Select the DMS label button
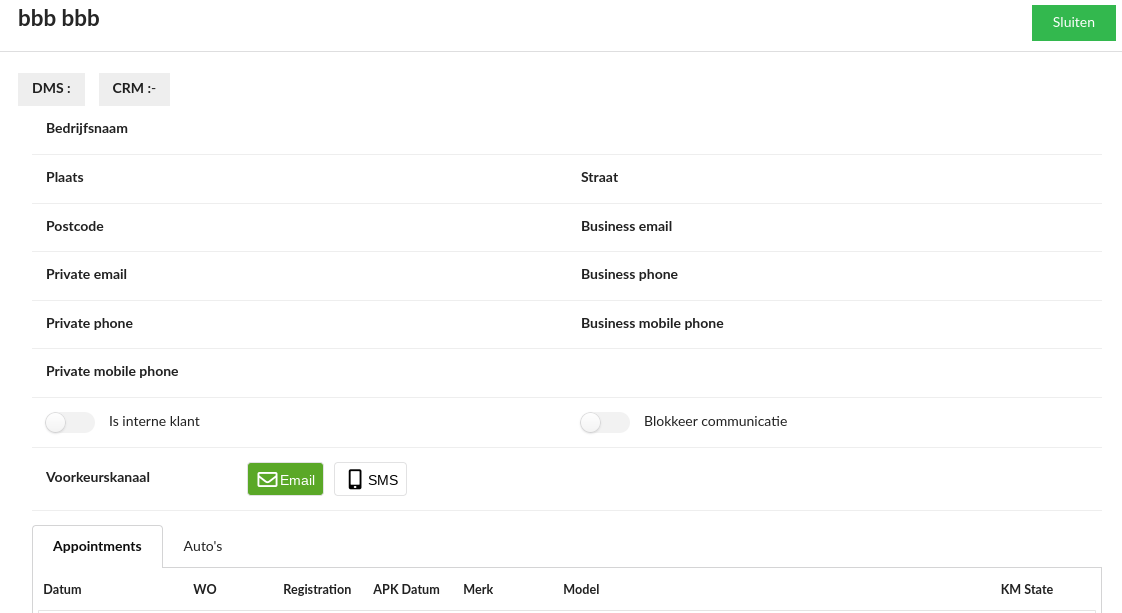 52,89
